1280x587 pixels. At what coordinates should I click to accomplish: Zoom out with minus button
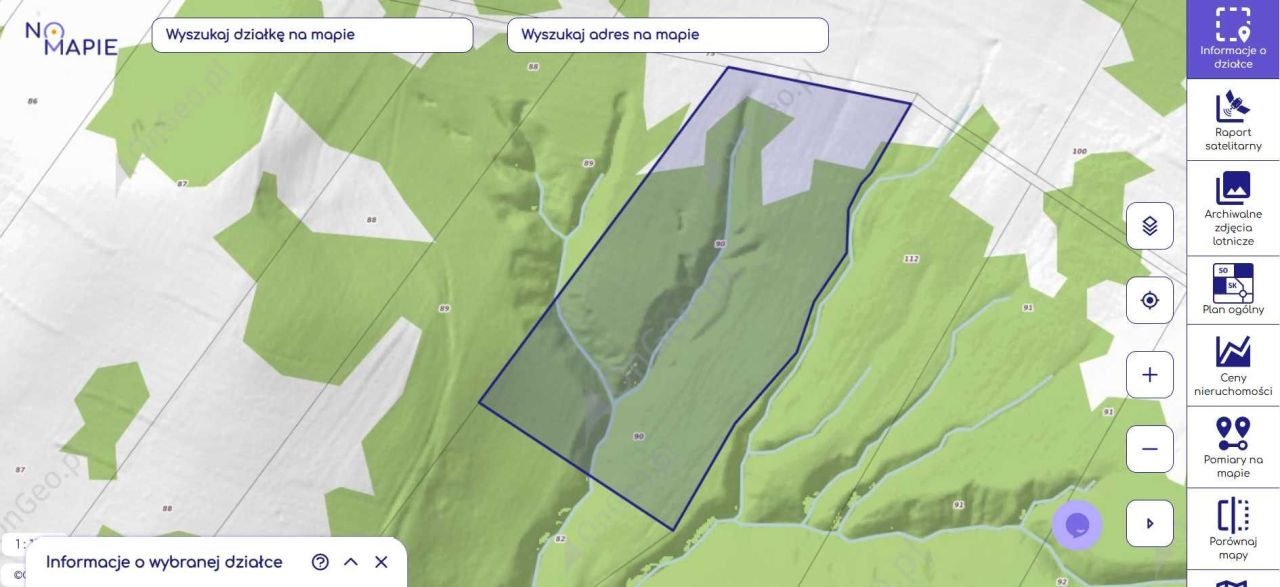pos(1150,449)
